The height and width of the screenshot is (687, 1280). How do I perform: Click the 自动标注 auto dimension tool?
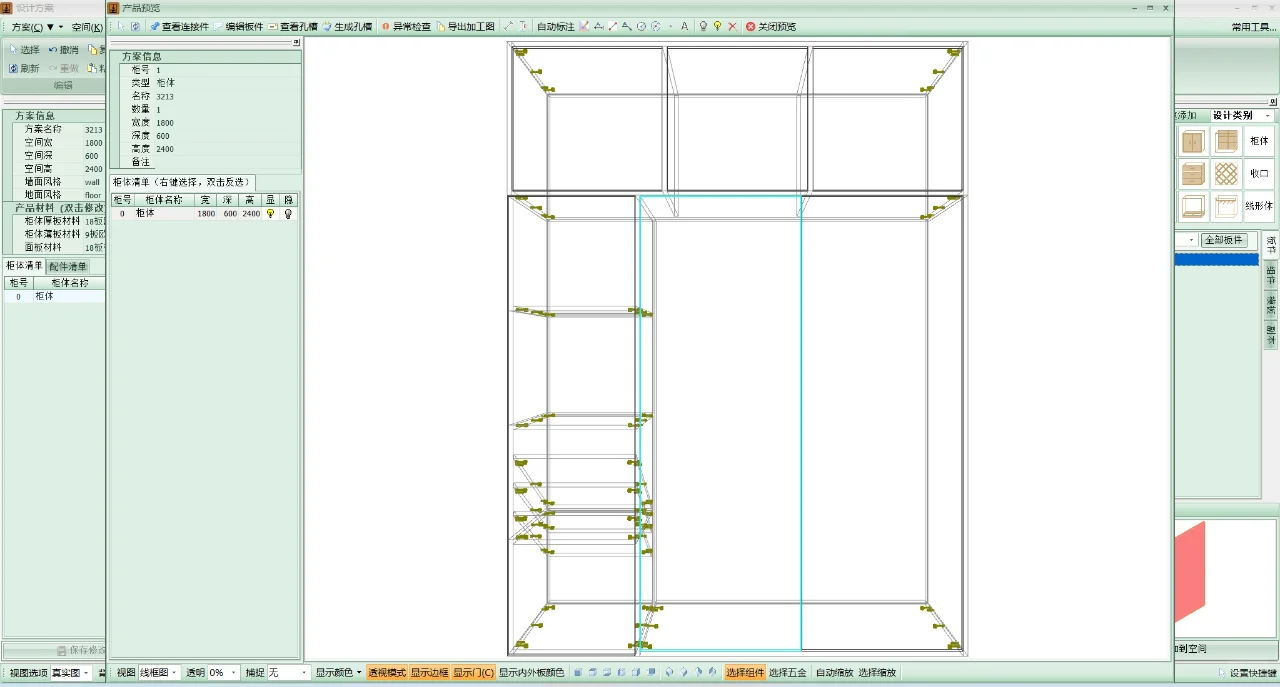pyautogui.click(x=556, y=27)
